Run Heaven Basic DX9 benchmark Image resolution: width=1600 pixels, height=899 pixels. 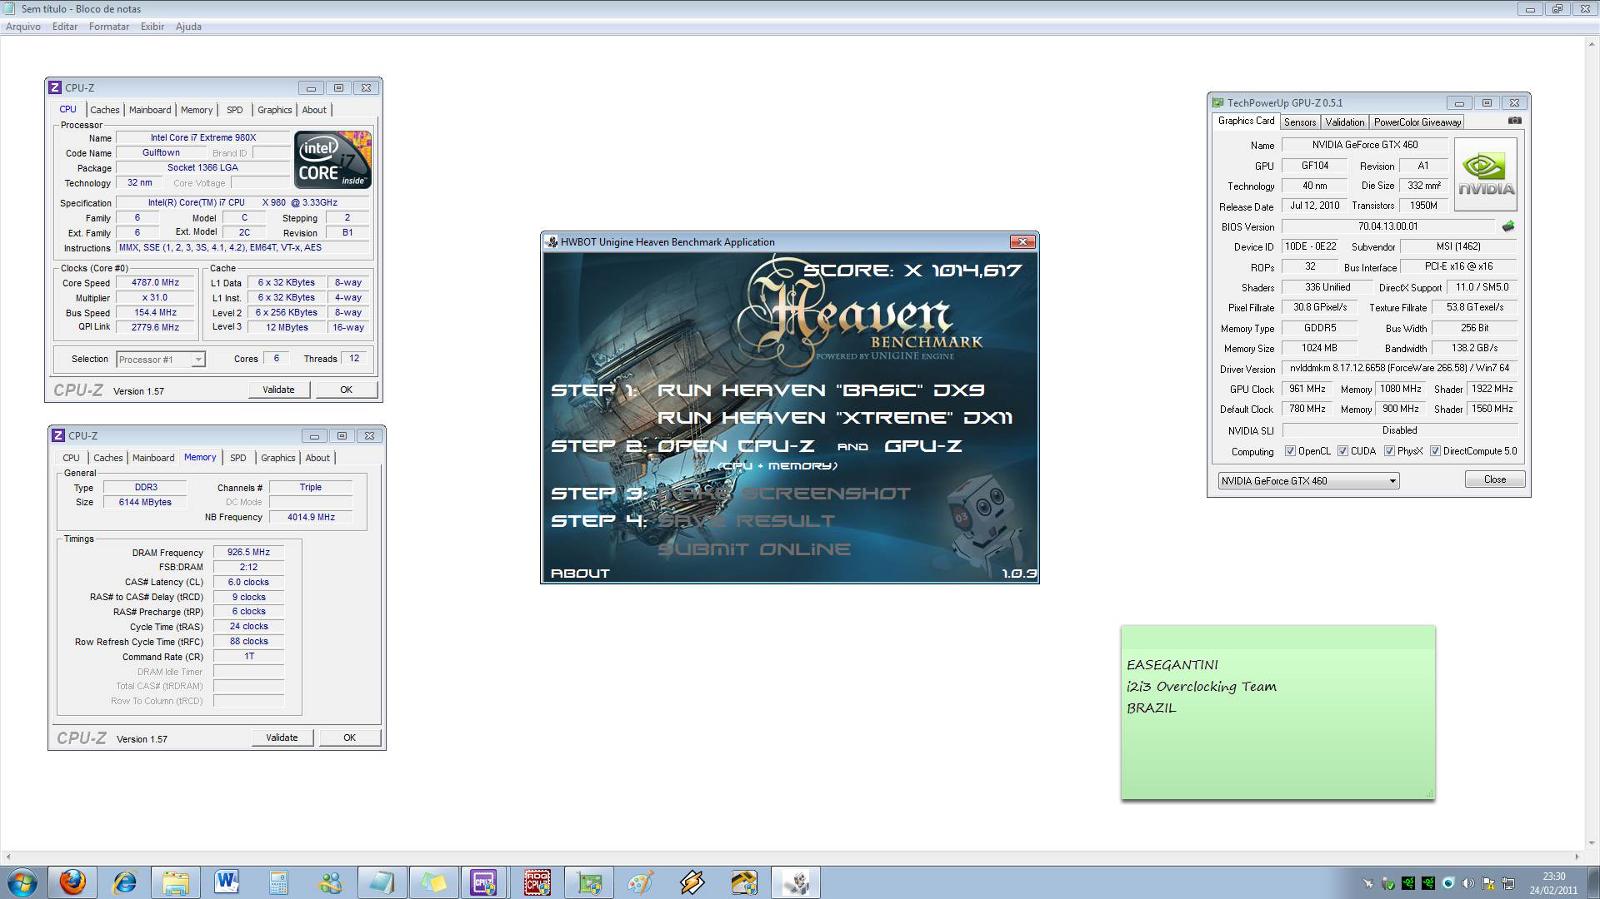click(821, 390)
